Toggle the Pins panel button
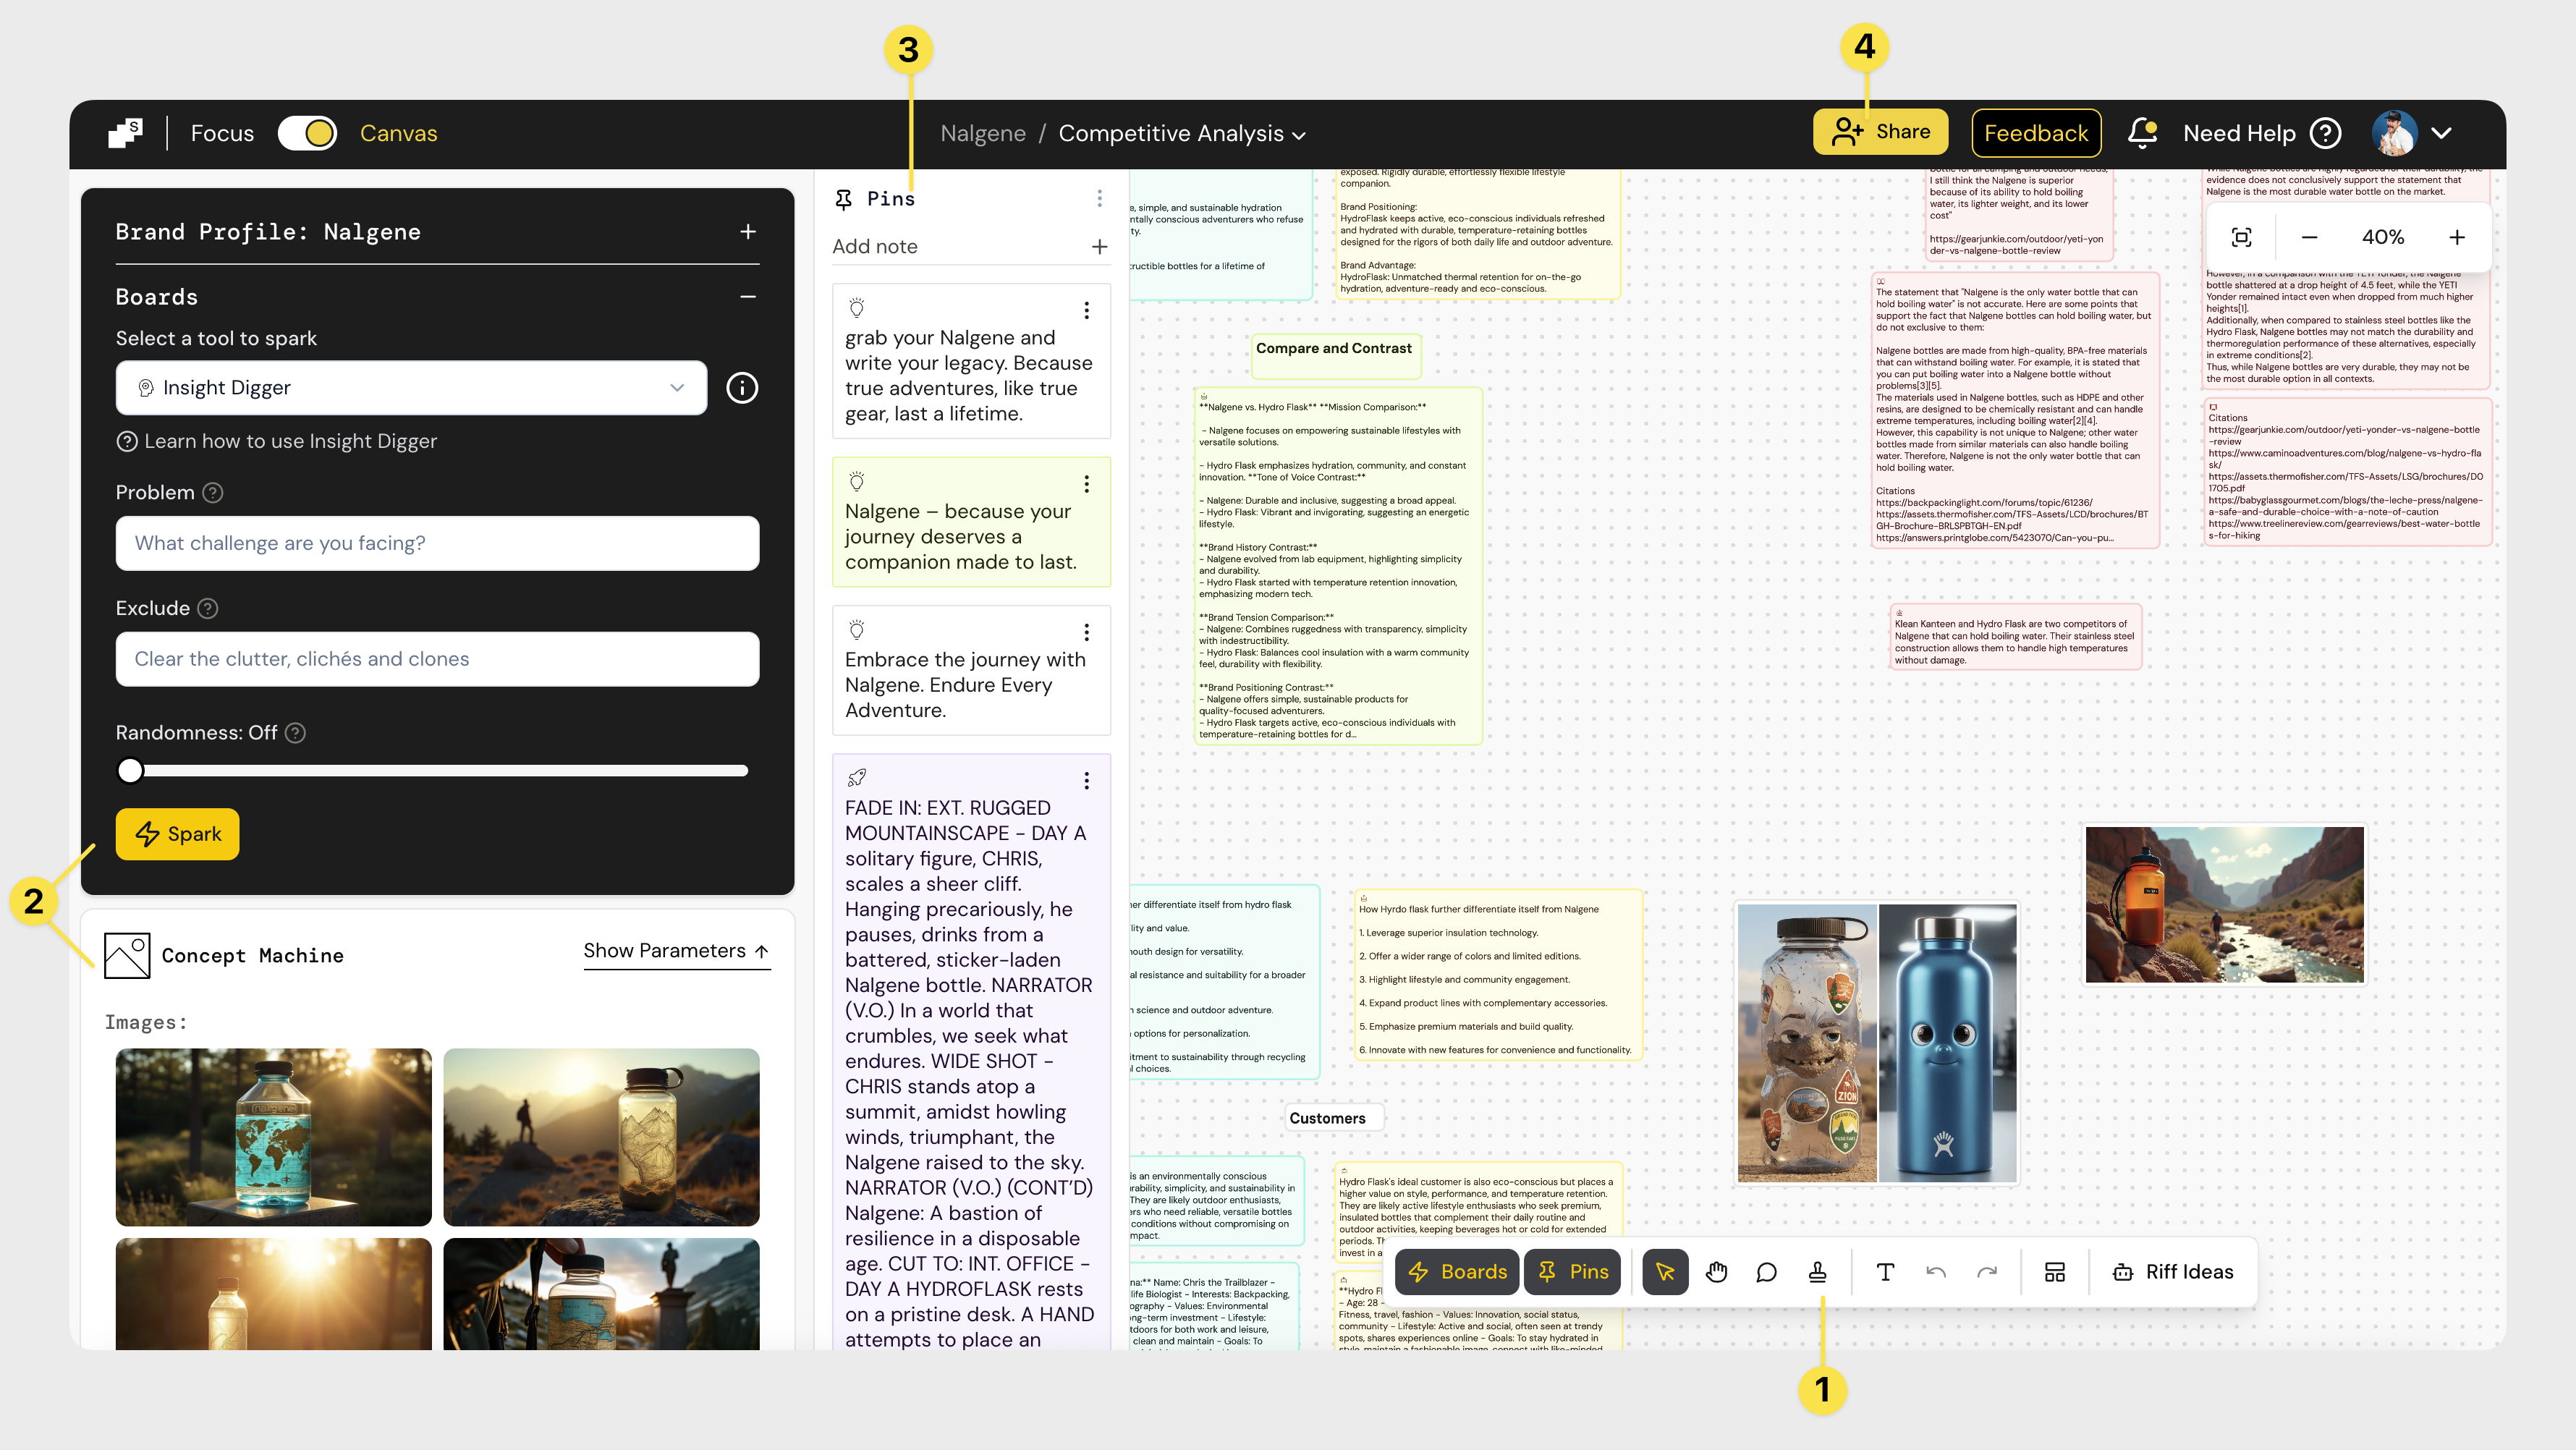This screenshot has width=2576, height=1450. tap(1573, 1272)
